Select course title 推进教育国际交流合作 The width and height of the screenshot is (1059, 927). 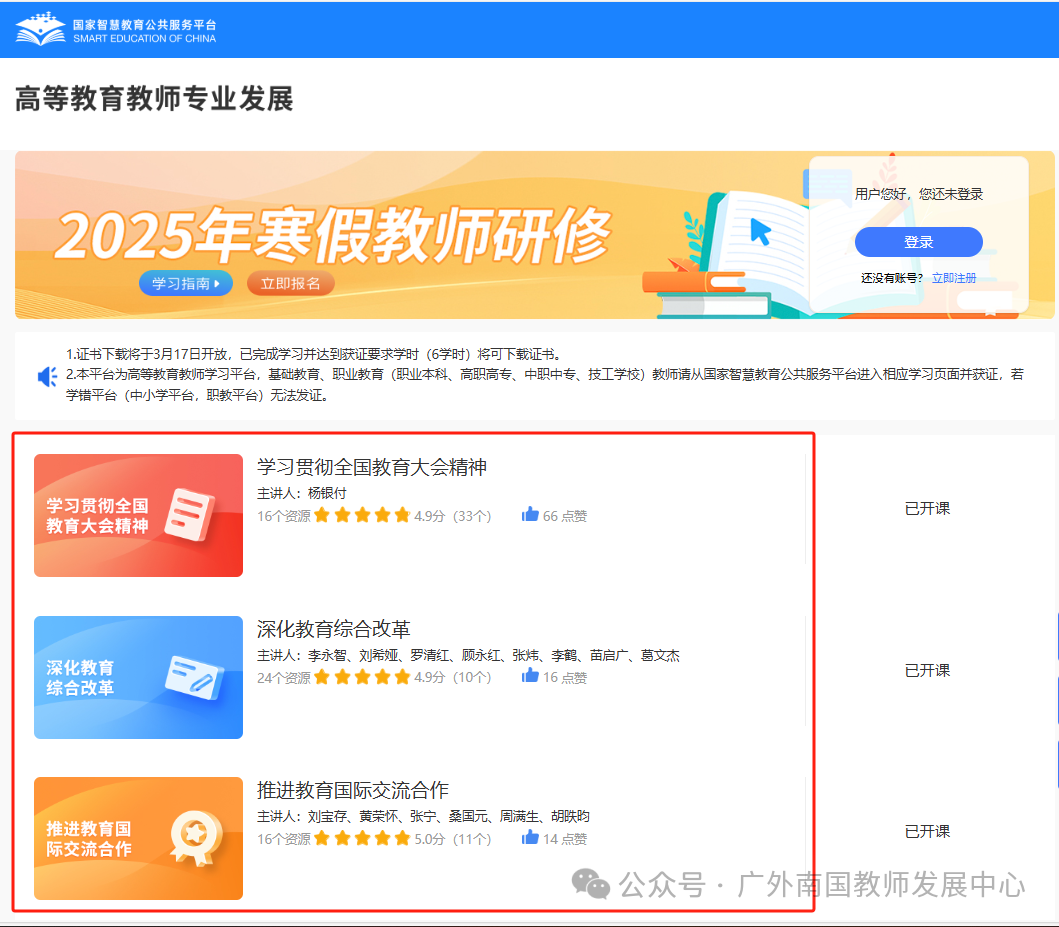(x=352, y=790)
